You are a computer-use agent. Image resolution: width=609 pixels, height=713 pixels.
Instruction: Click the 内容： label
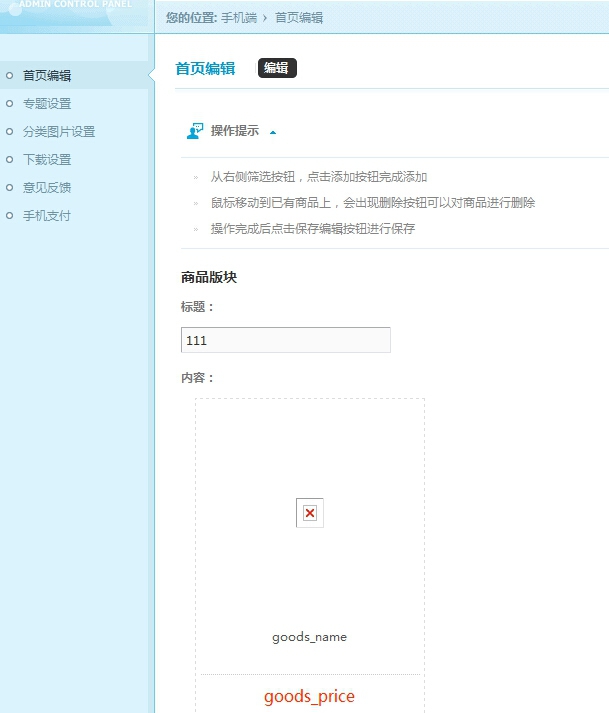[x=197, y=378]
